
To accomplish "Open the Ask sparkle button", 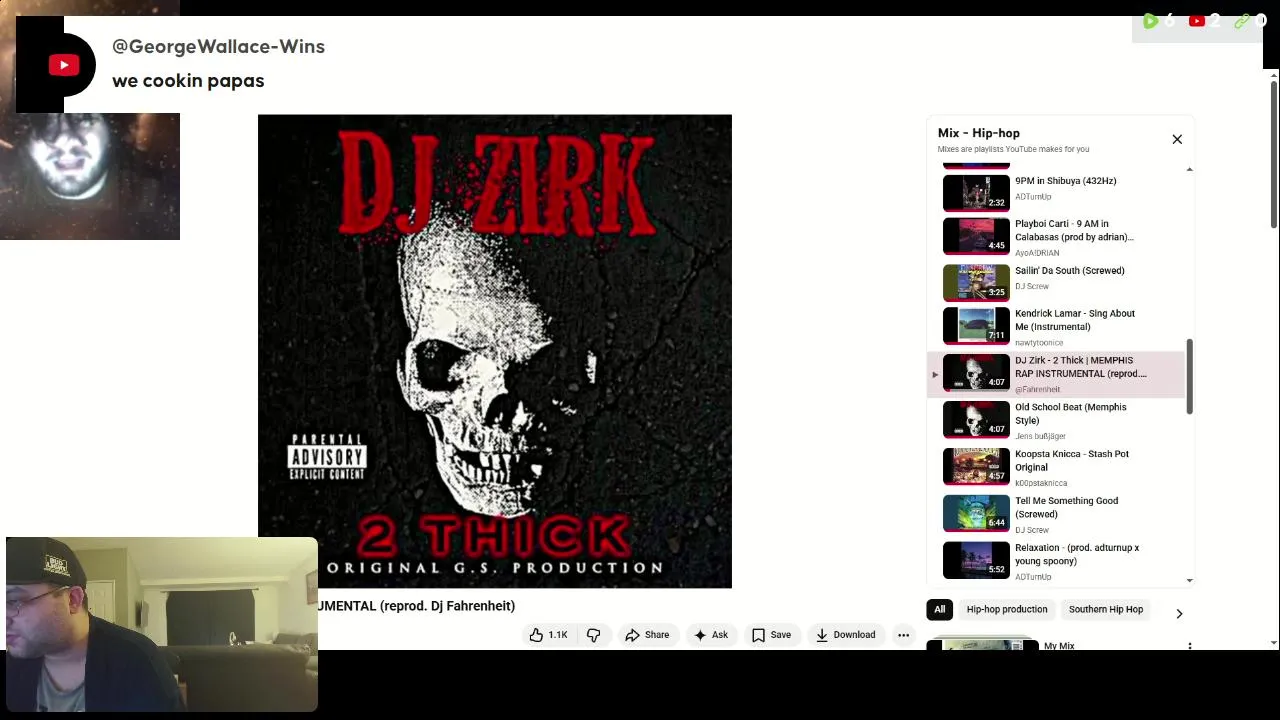I will [711, 635].
